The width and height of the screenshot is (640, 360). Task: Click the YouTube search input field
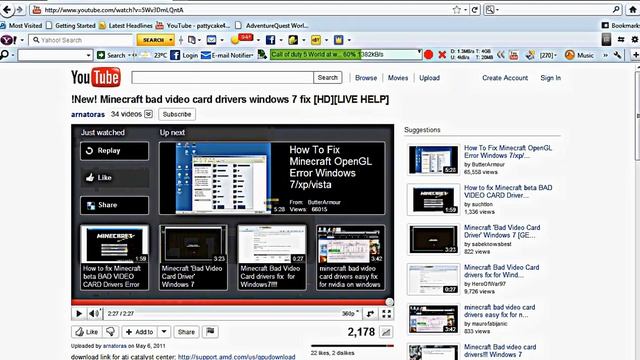pyautogui.click(x=222, y=78)
